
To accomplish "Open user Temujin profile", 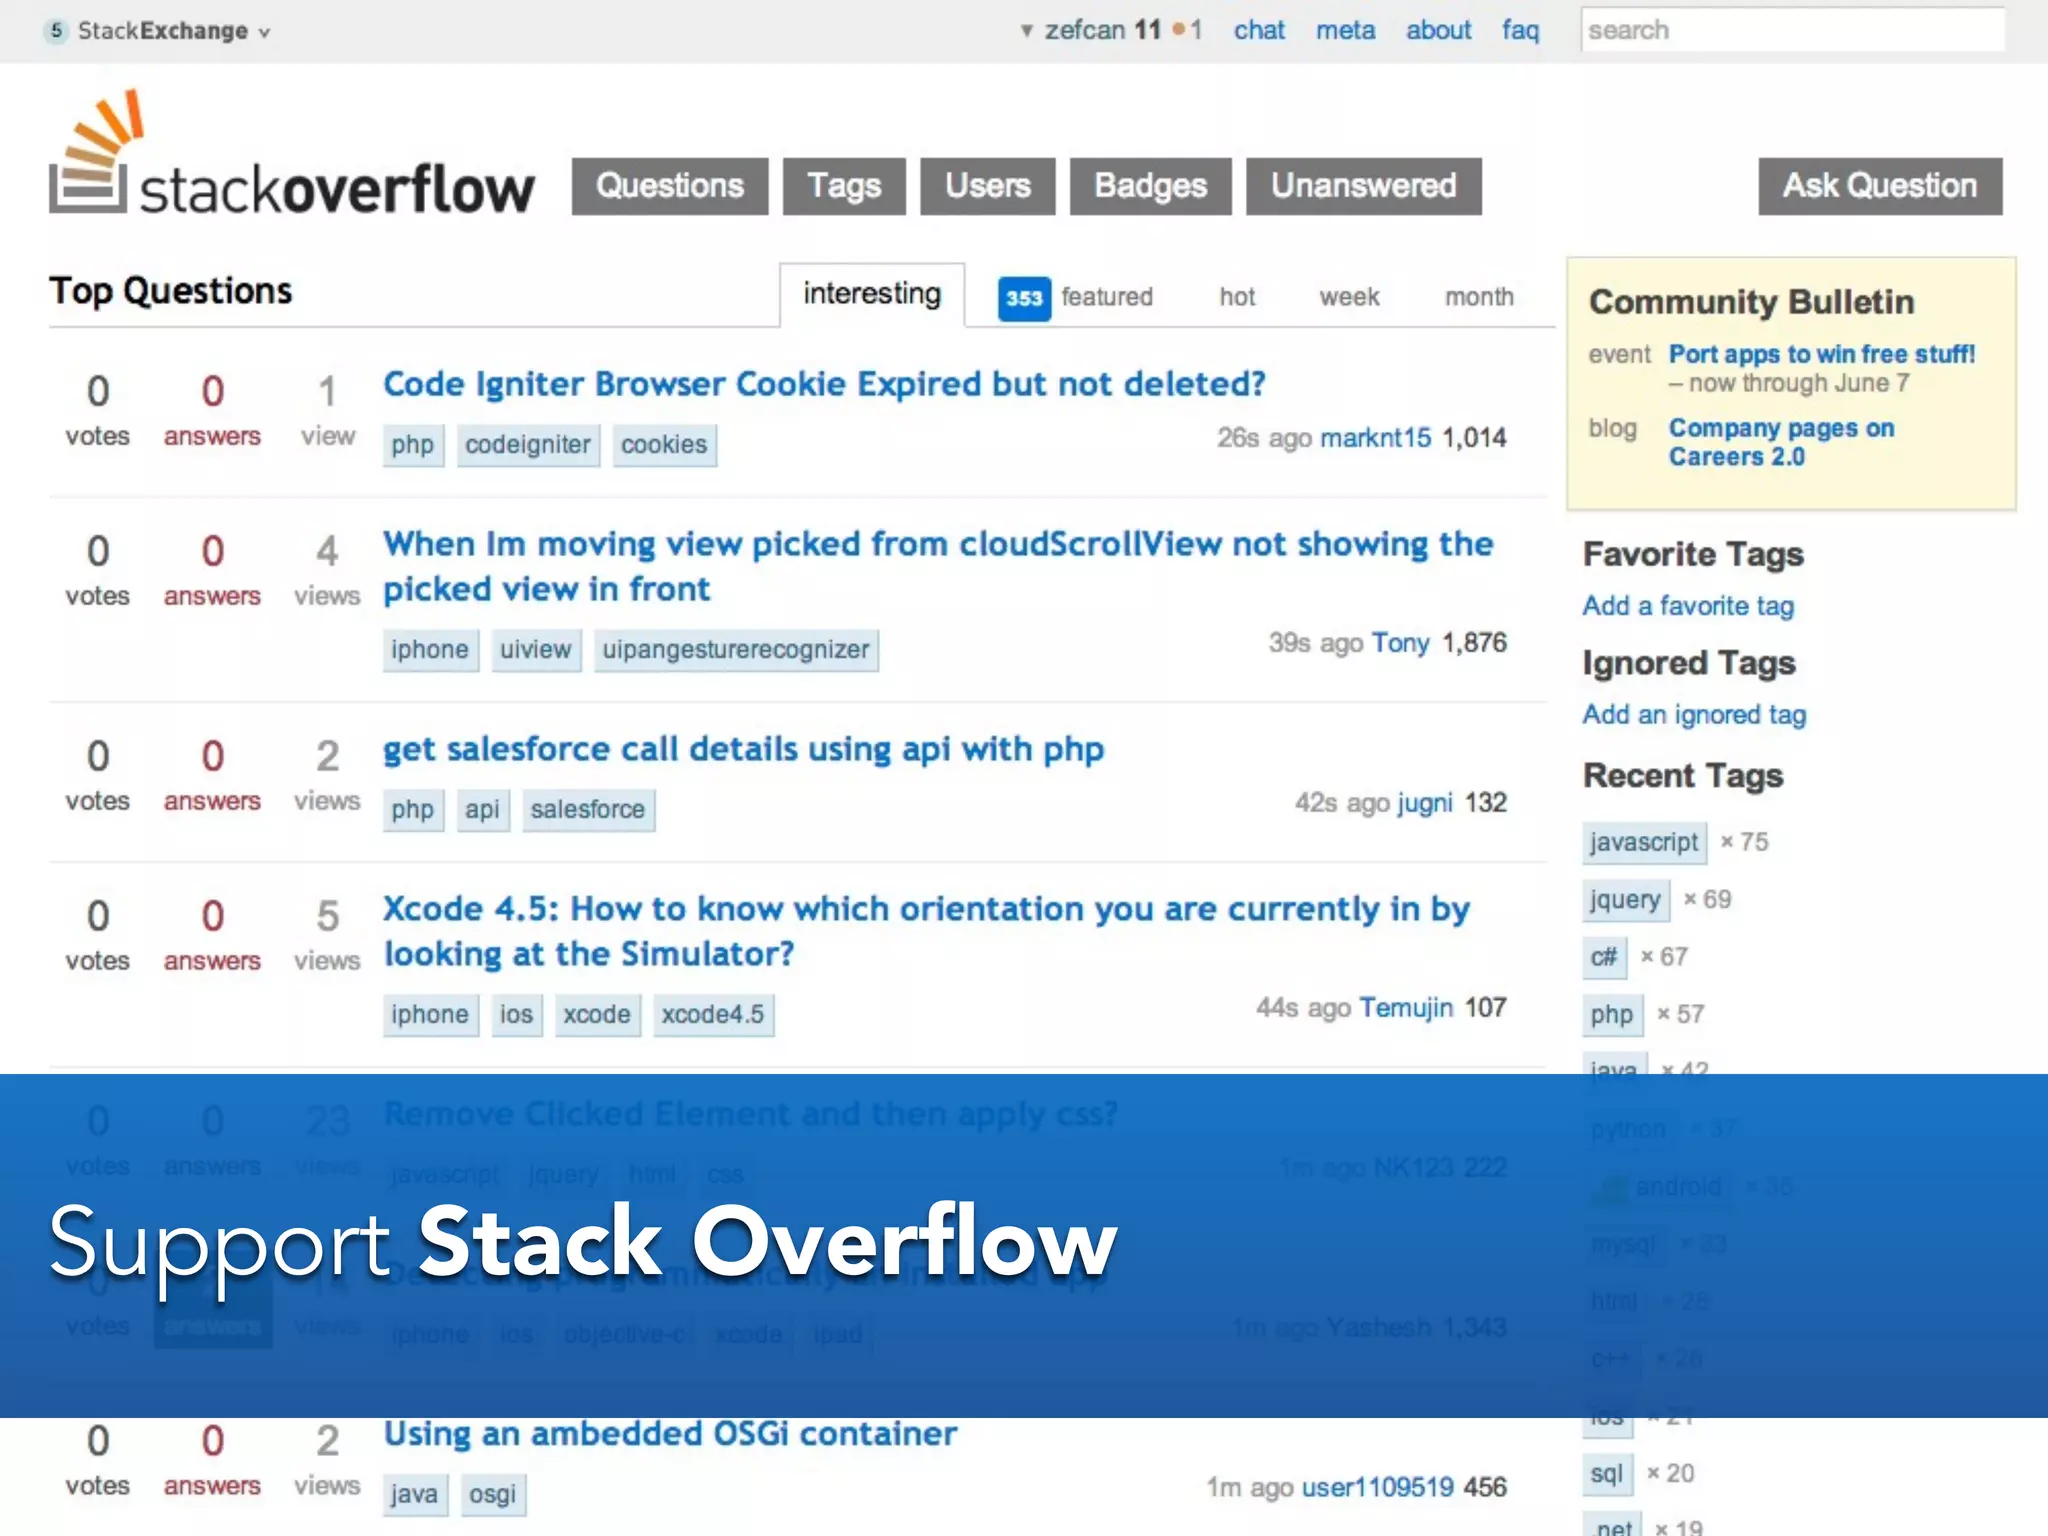I will (1406, 1008).
